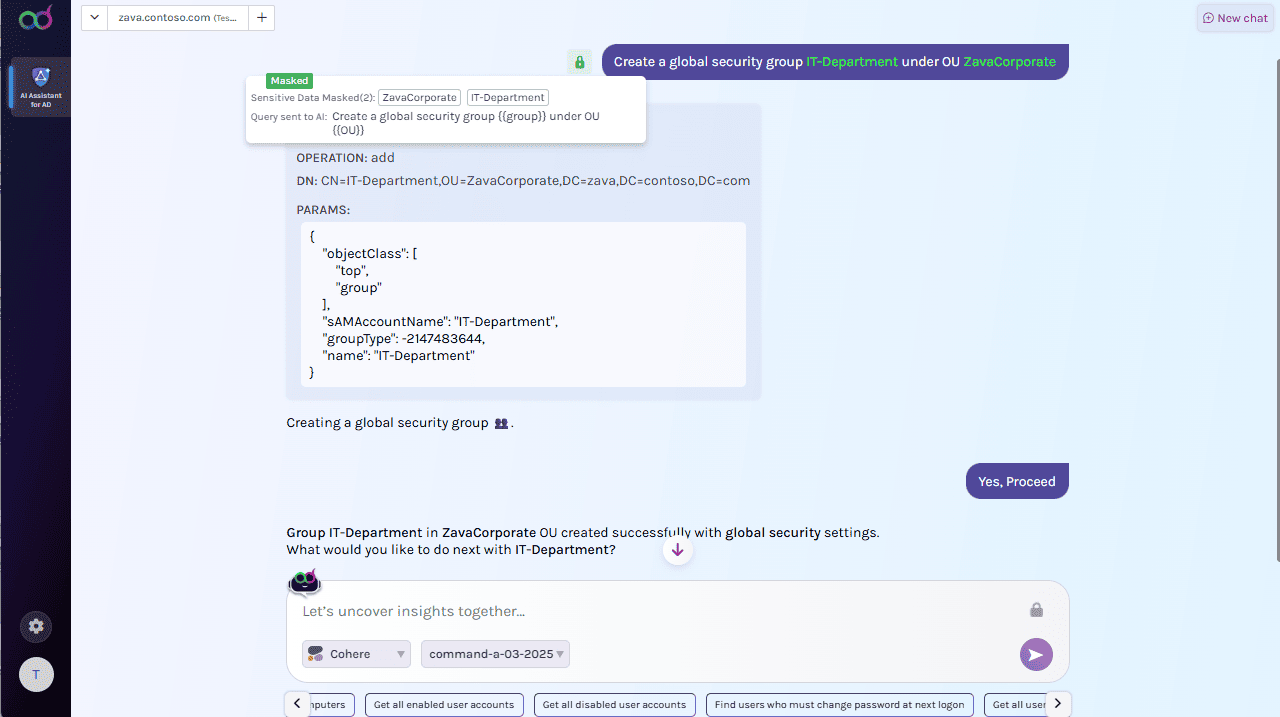The height and width of the screenshot is (717, 1280).
Task: Choose 'Get all enabled user accounts' suggestion
Action: (x=444, y=705)
